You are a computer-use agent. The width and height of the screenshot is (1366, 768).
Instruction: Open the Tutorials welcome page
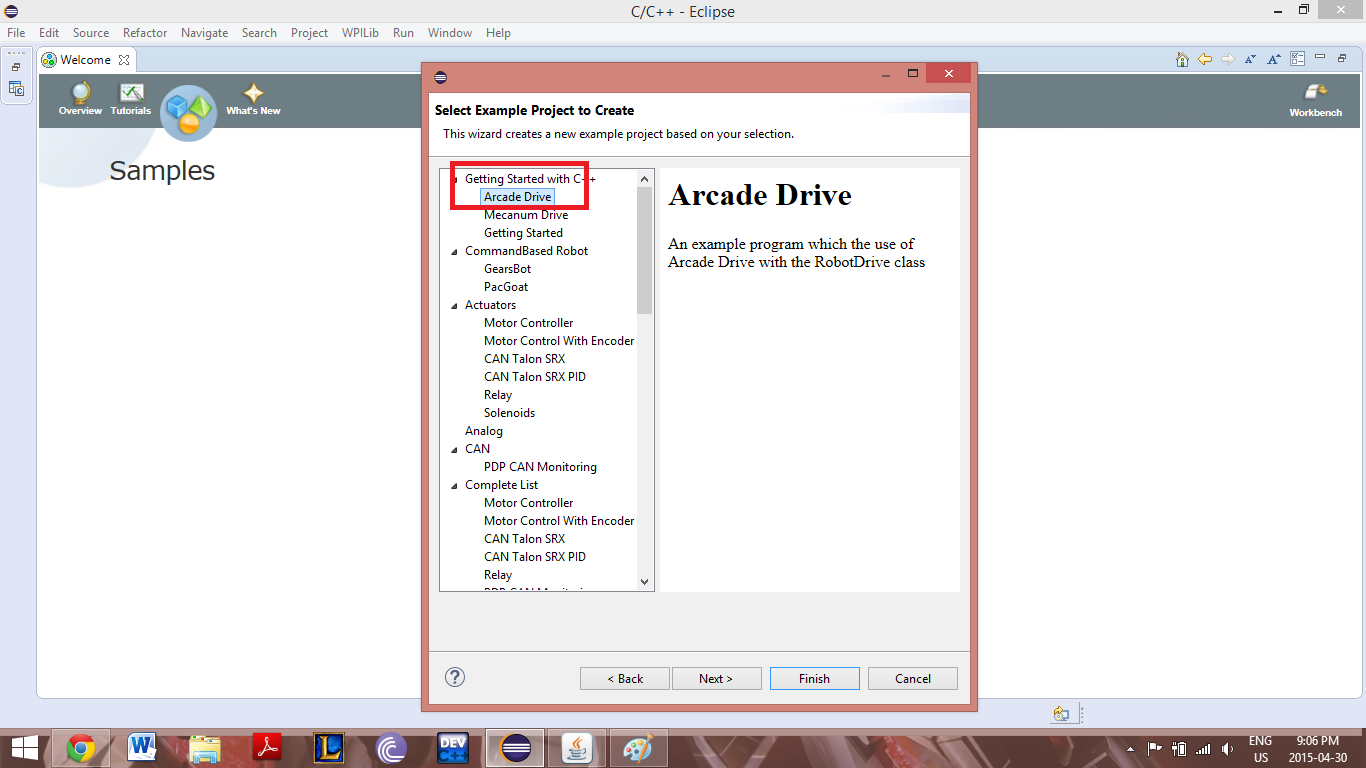click(131, 100)
